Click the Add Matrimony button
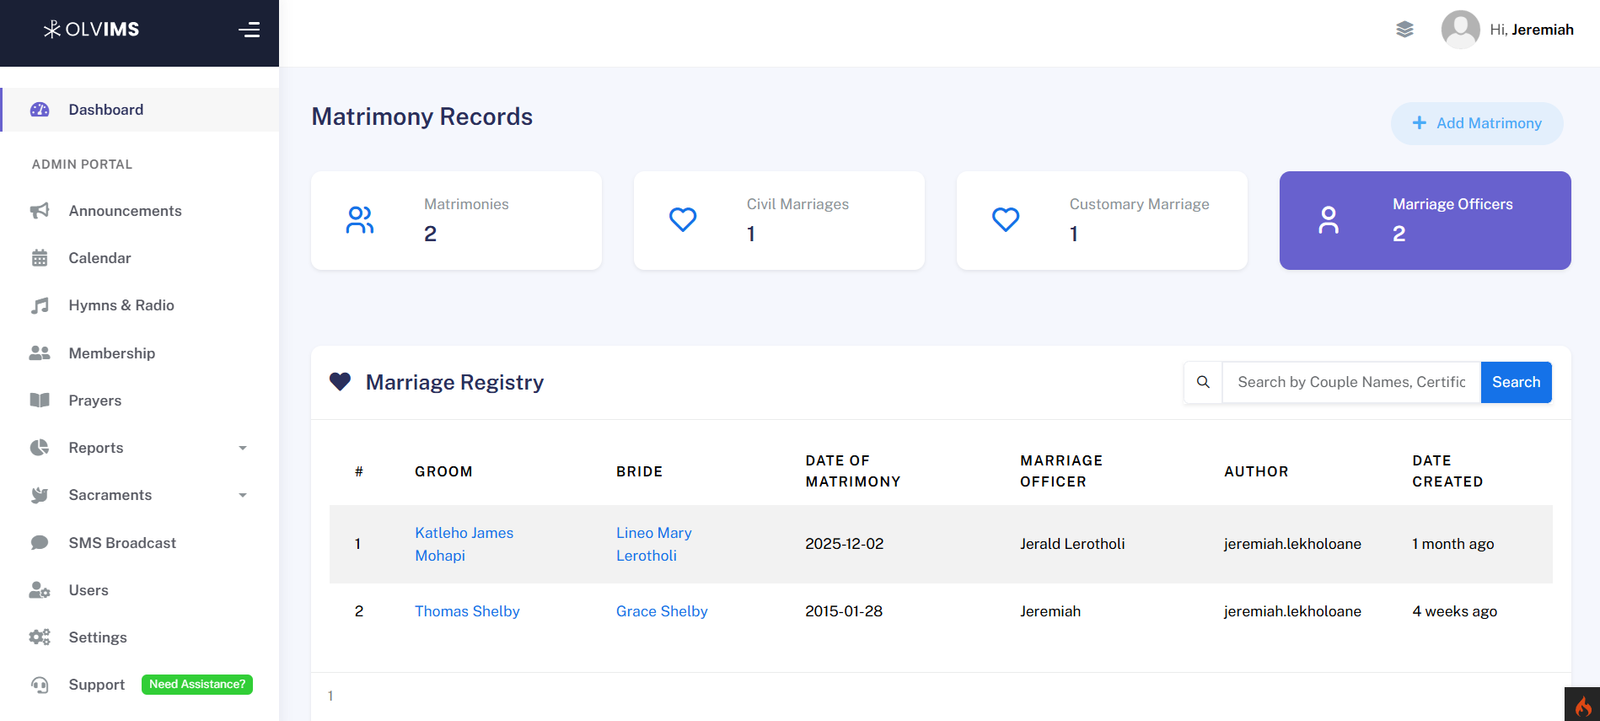Viewport: 1600px width, 721px height. click(x=1476, y=123)
